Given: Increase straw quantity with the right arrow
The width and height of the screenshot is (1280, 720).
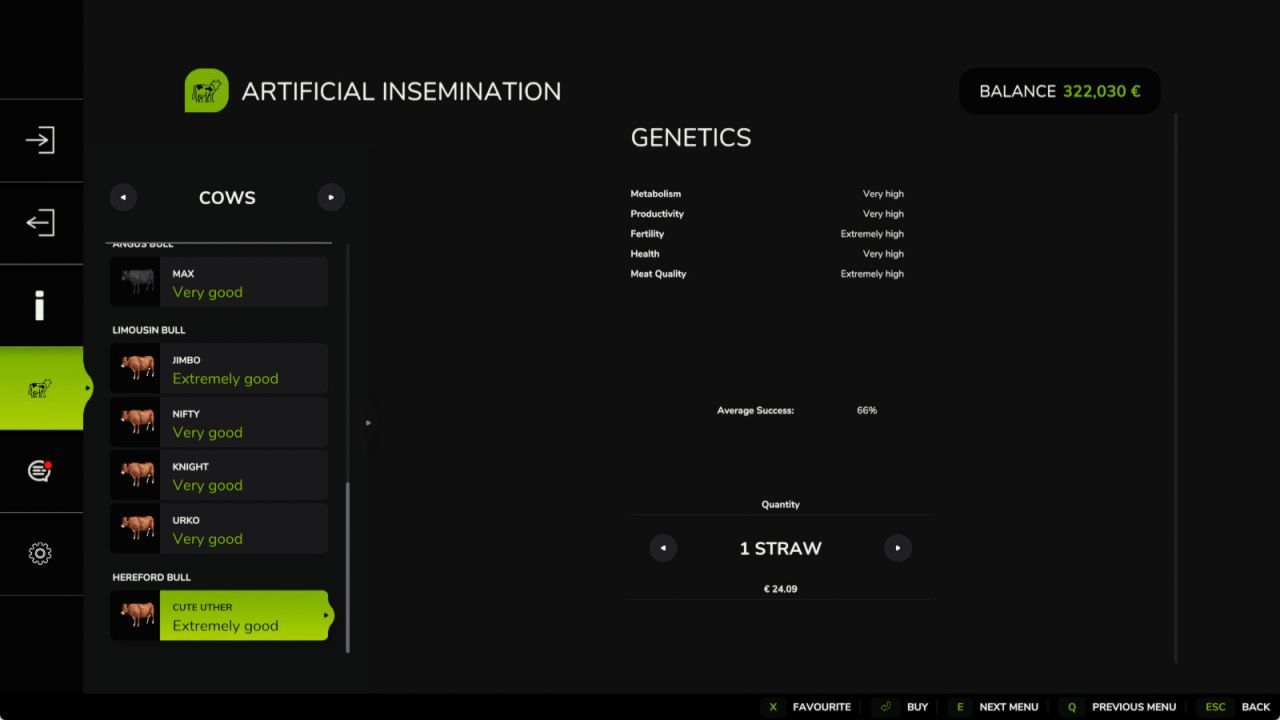Looking at the screenshot, I should click(x=897, y=548).
